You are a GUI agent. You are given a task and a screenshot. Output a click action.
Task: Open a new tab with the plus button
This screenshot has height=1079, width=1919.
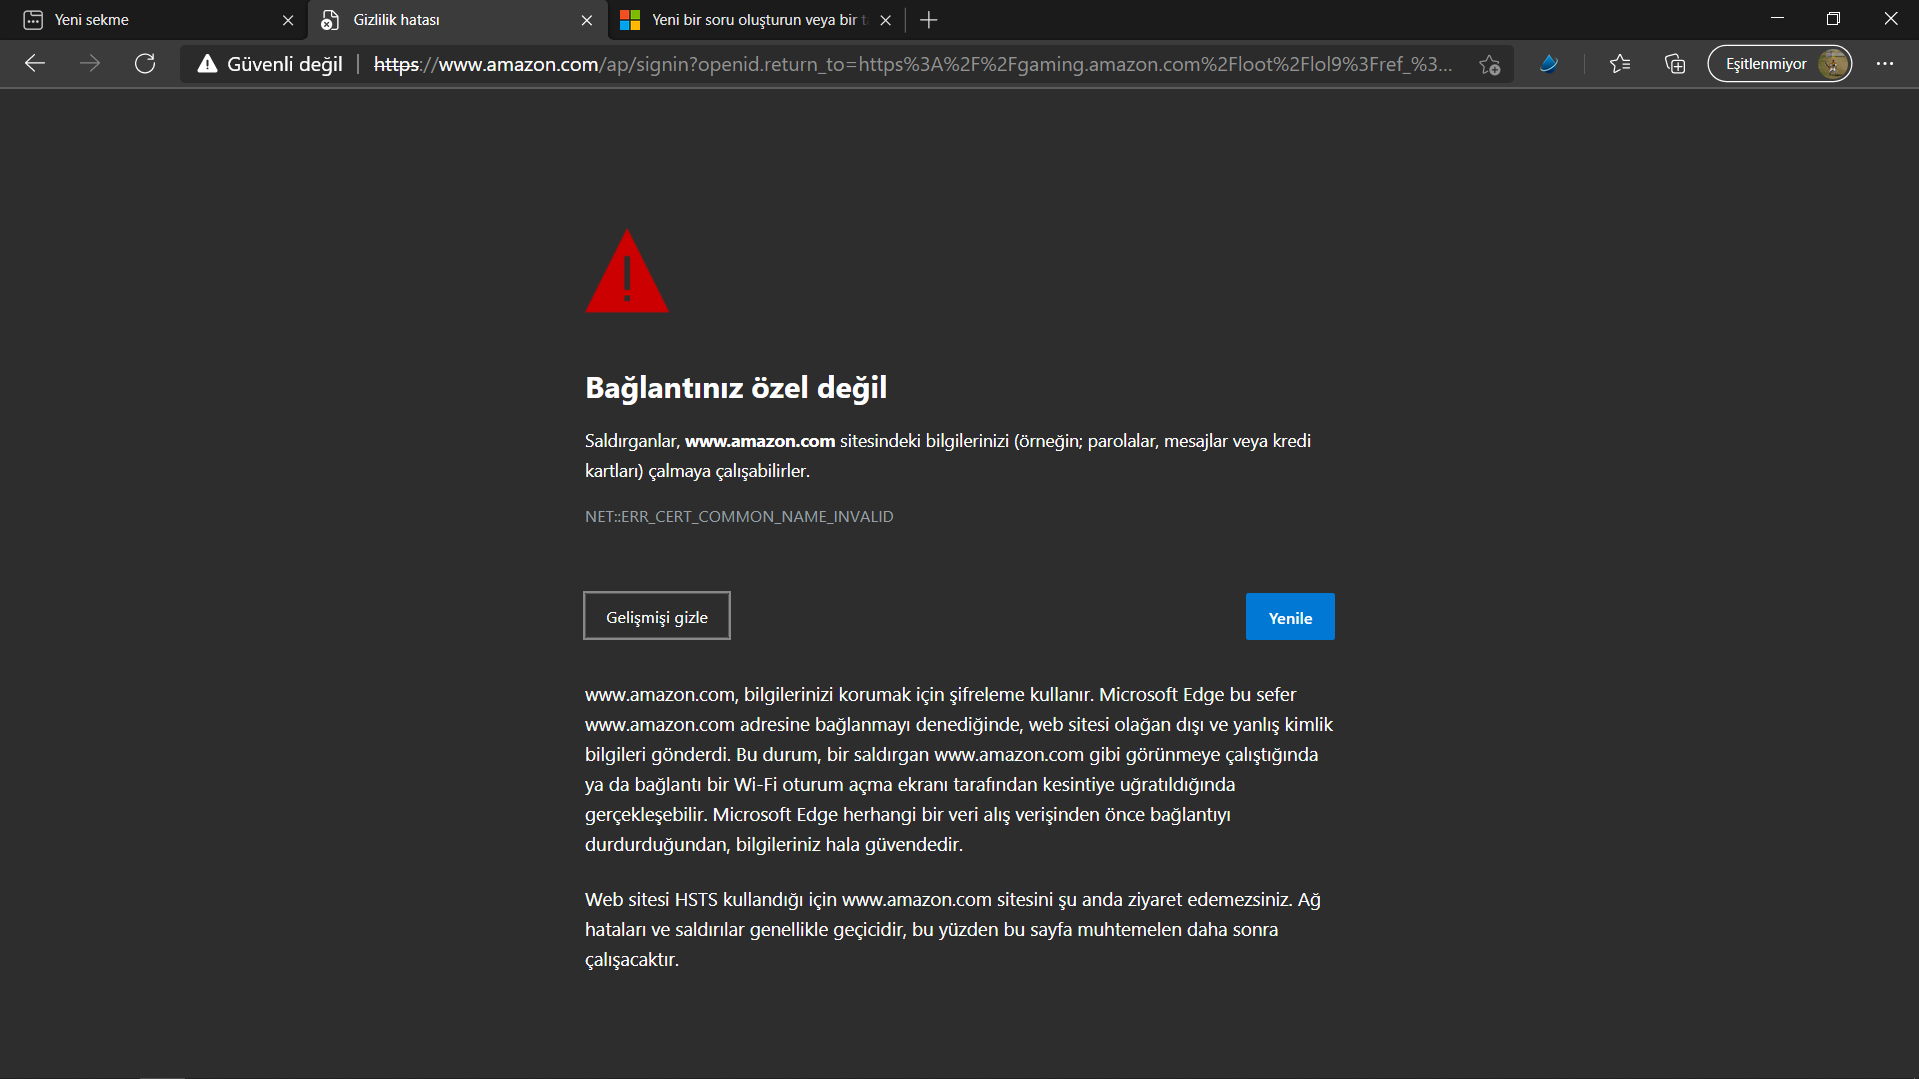click(929, 20)
